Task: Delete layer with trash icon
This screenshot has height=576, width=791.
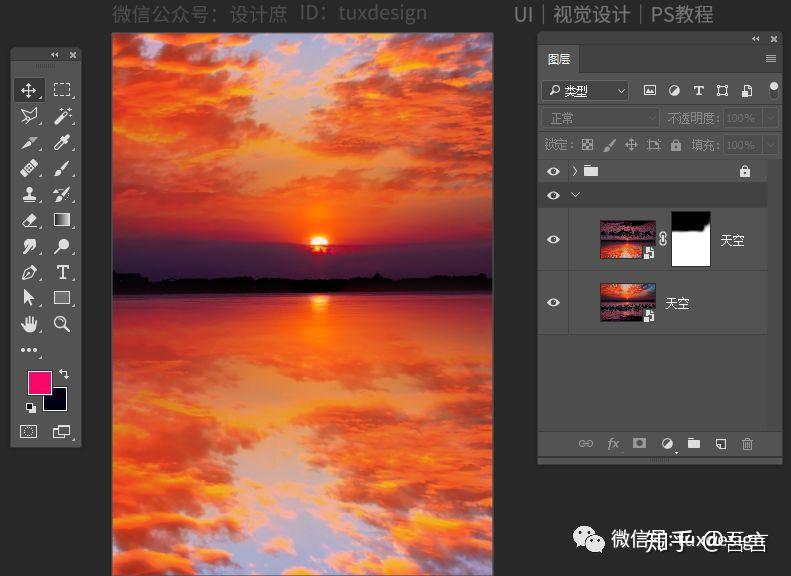Action: click(748, 443)
